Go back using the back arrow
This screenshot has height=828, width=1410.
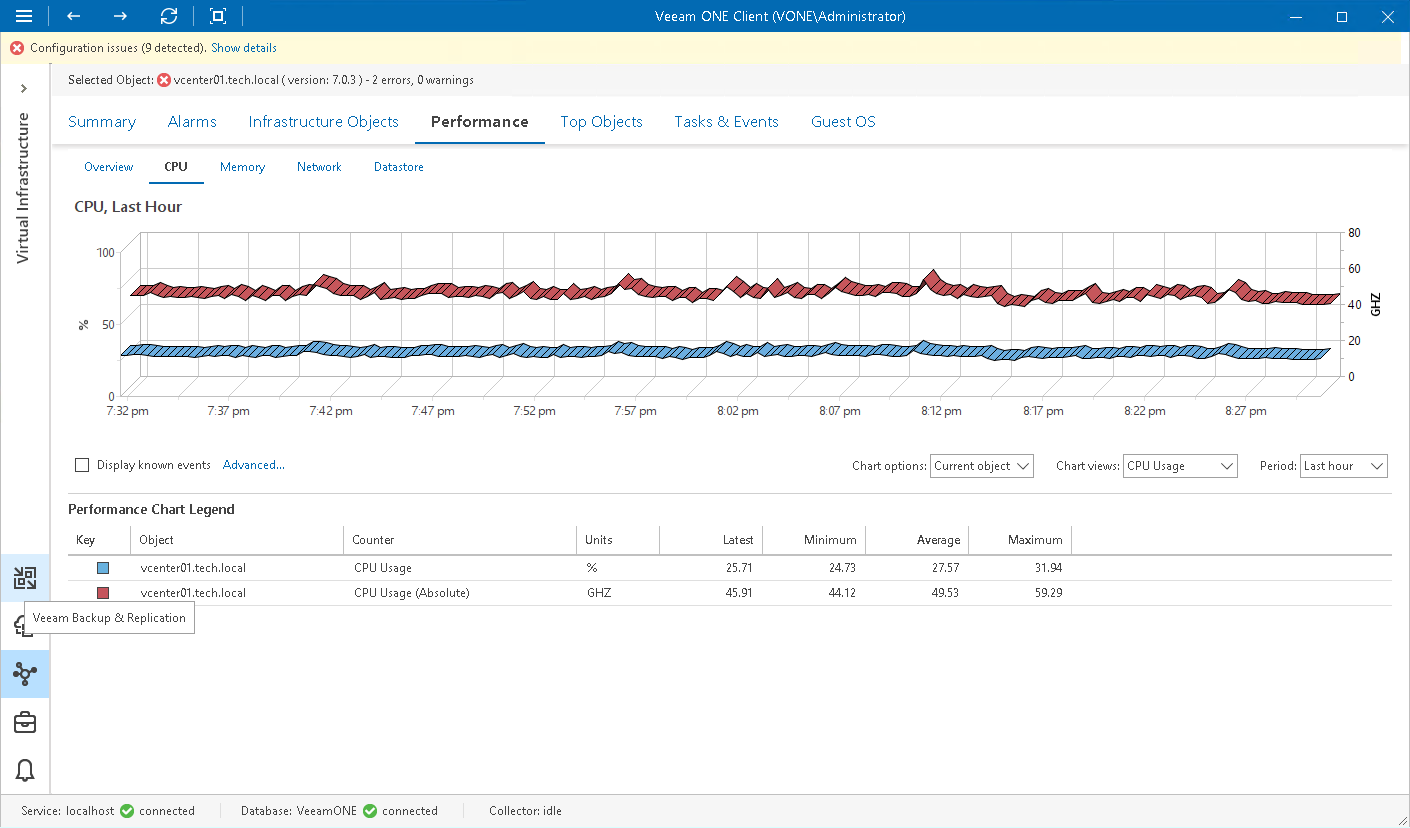(73, 16)
